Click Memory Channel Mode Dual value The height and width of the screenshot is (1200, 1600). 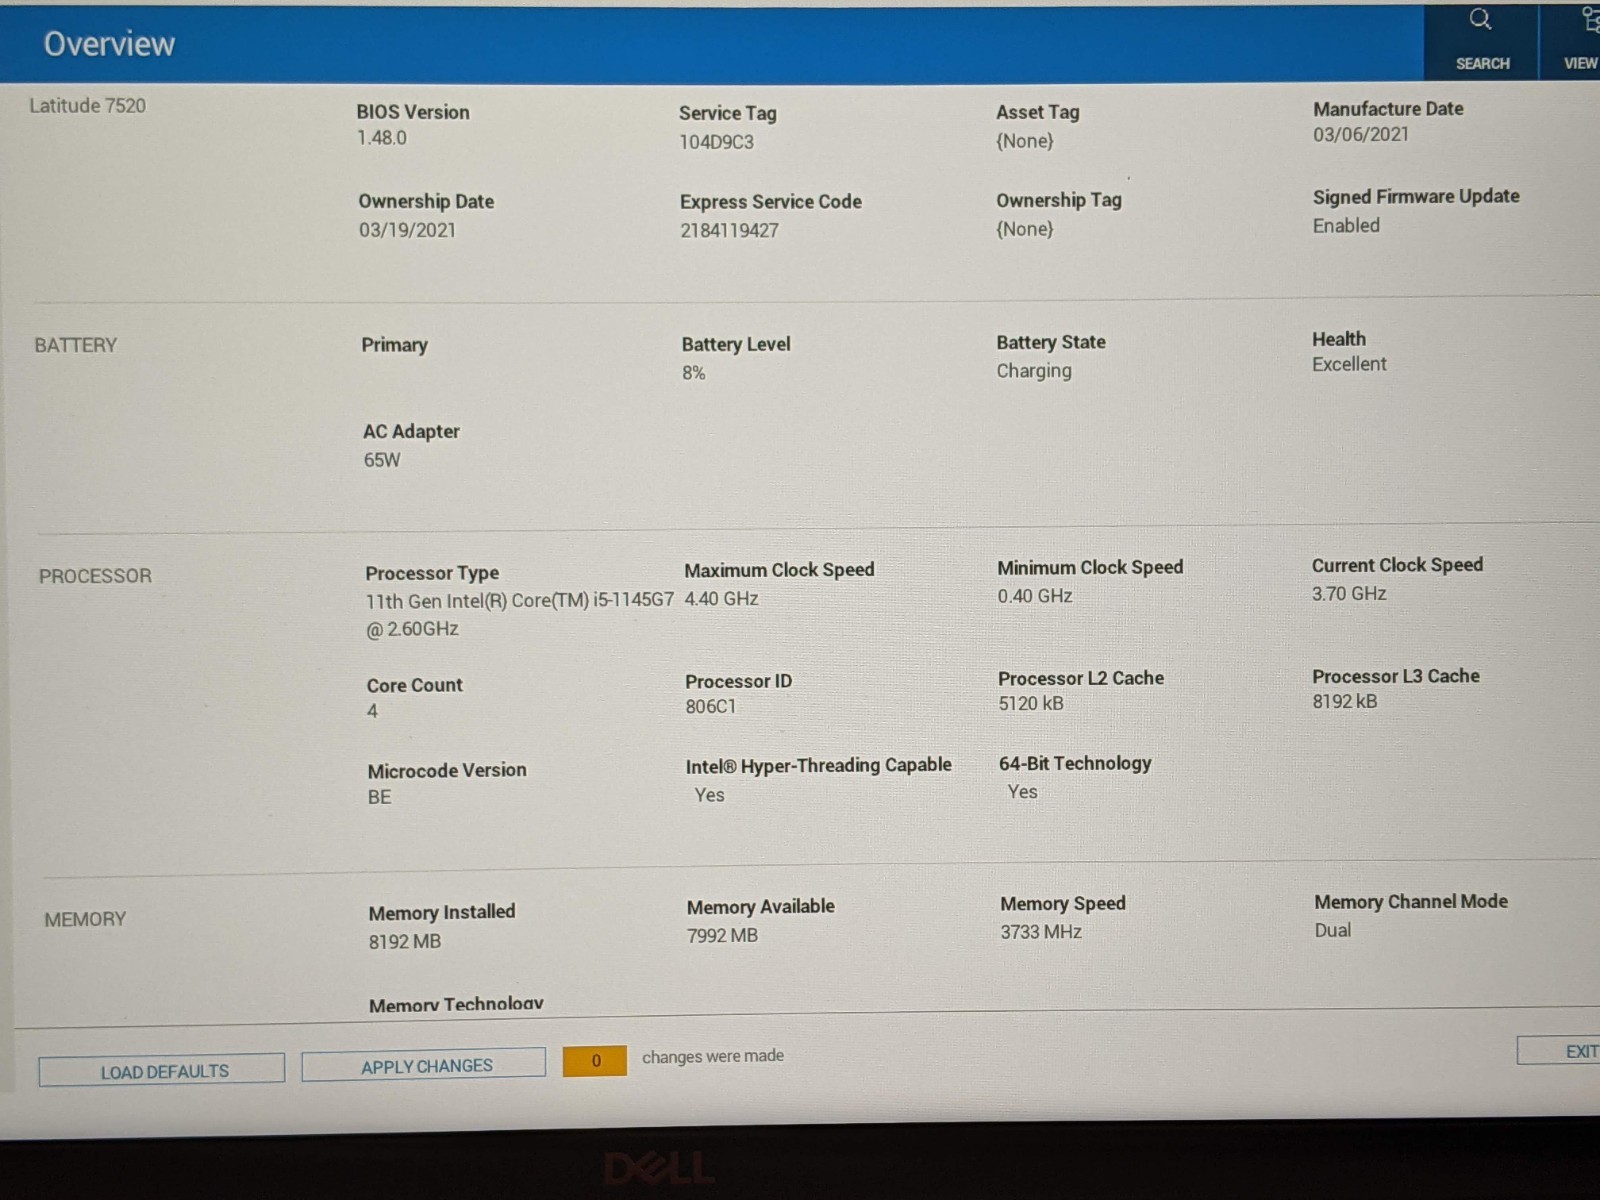click(x=1332, y=931)
